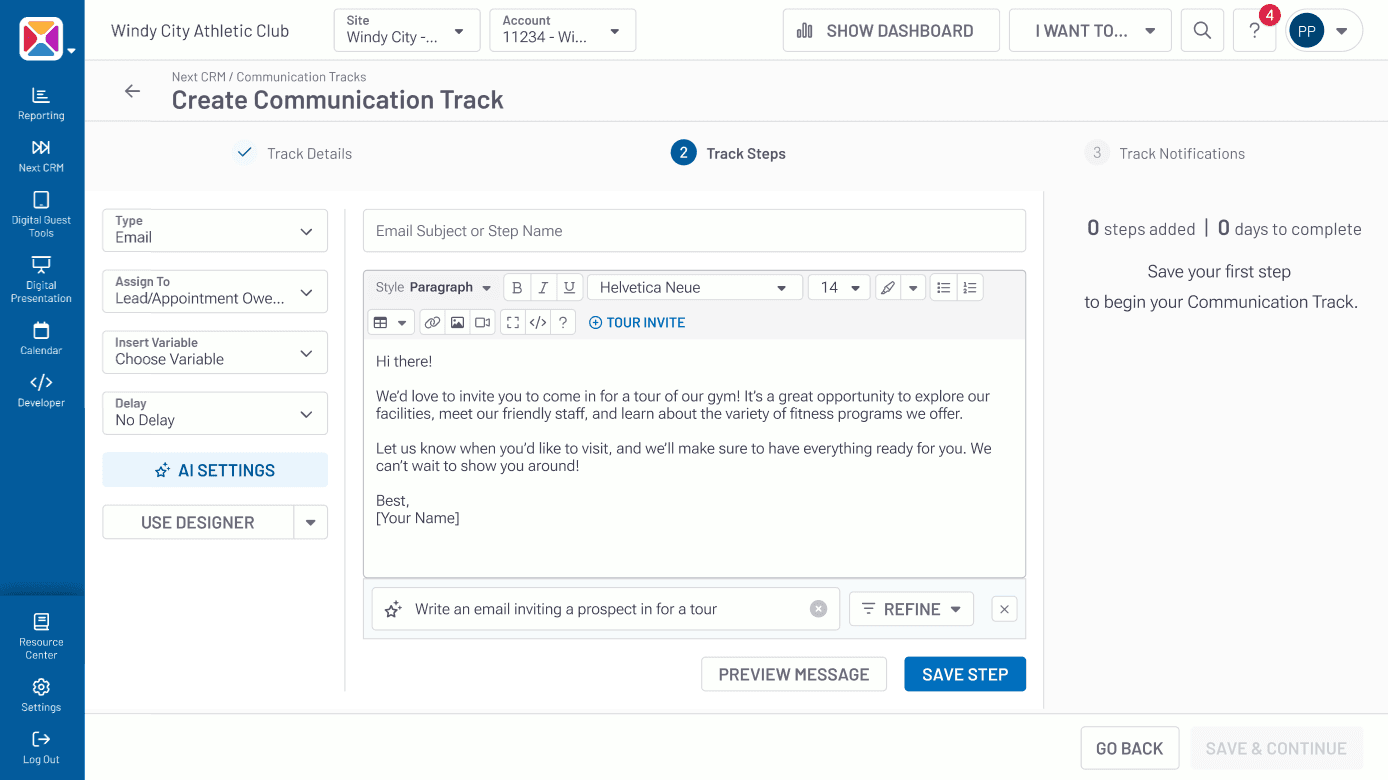Insert a video into the email
1388x780 pixels.
click(x=482, y=321)
